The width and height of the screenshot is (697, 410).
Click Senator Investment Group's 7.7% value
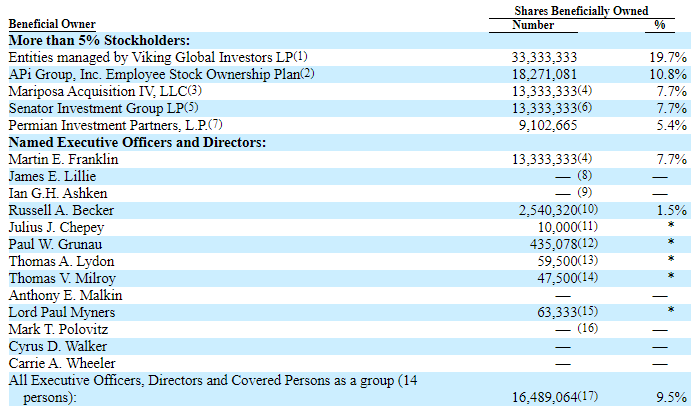click(672, 109)
